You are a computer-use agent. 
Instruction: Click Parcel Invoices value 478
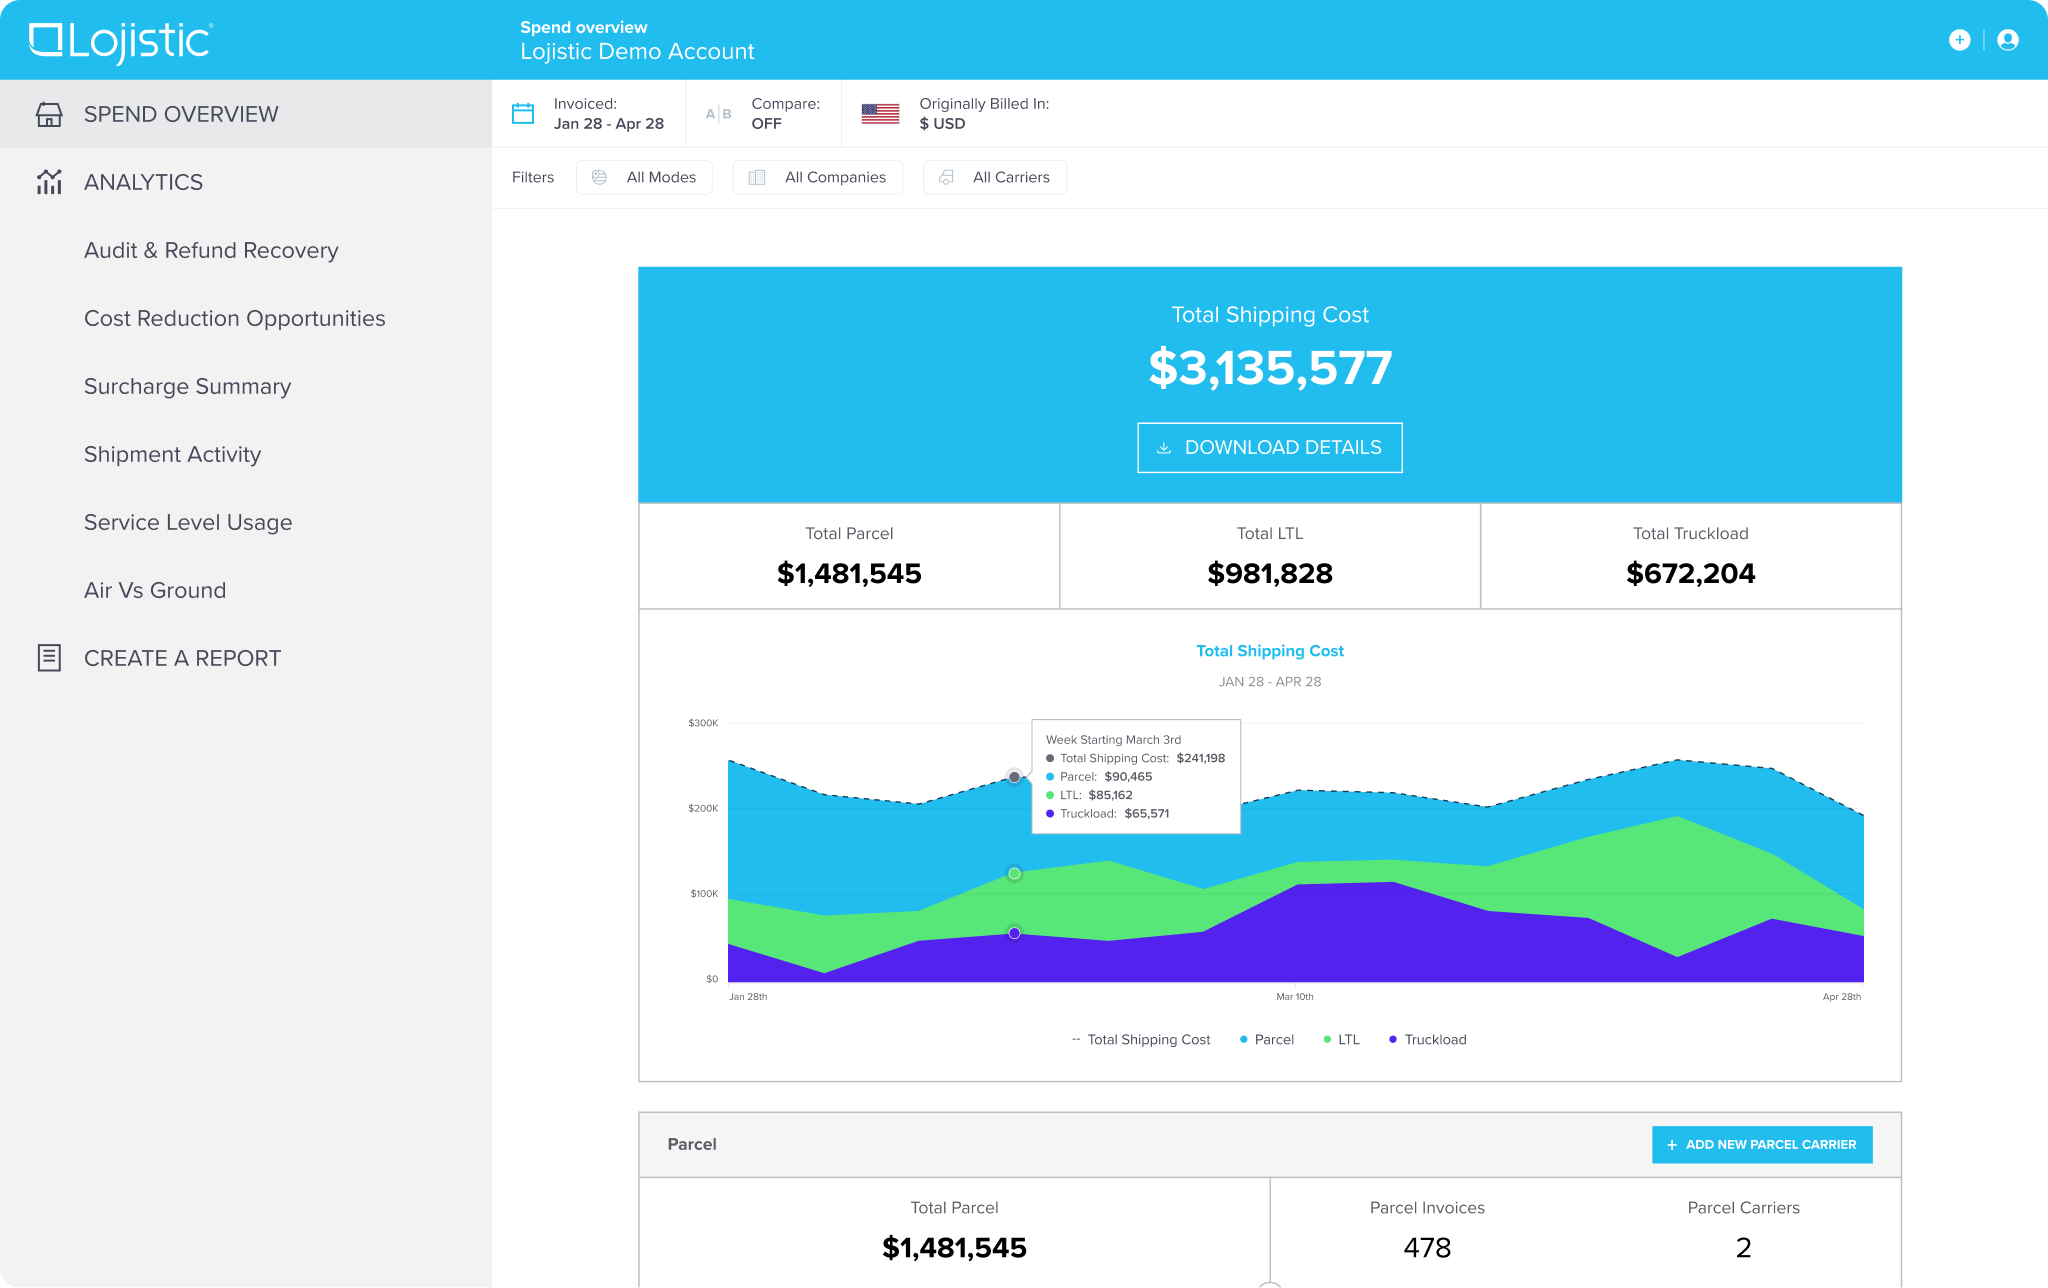(x=1427, y=1248)
